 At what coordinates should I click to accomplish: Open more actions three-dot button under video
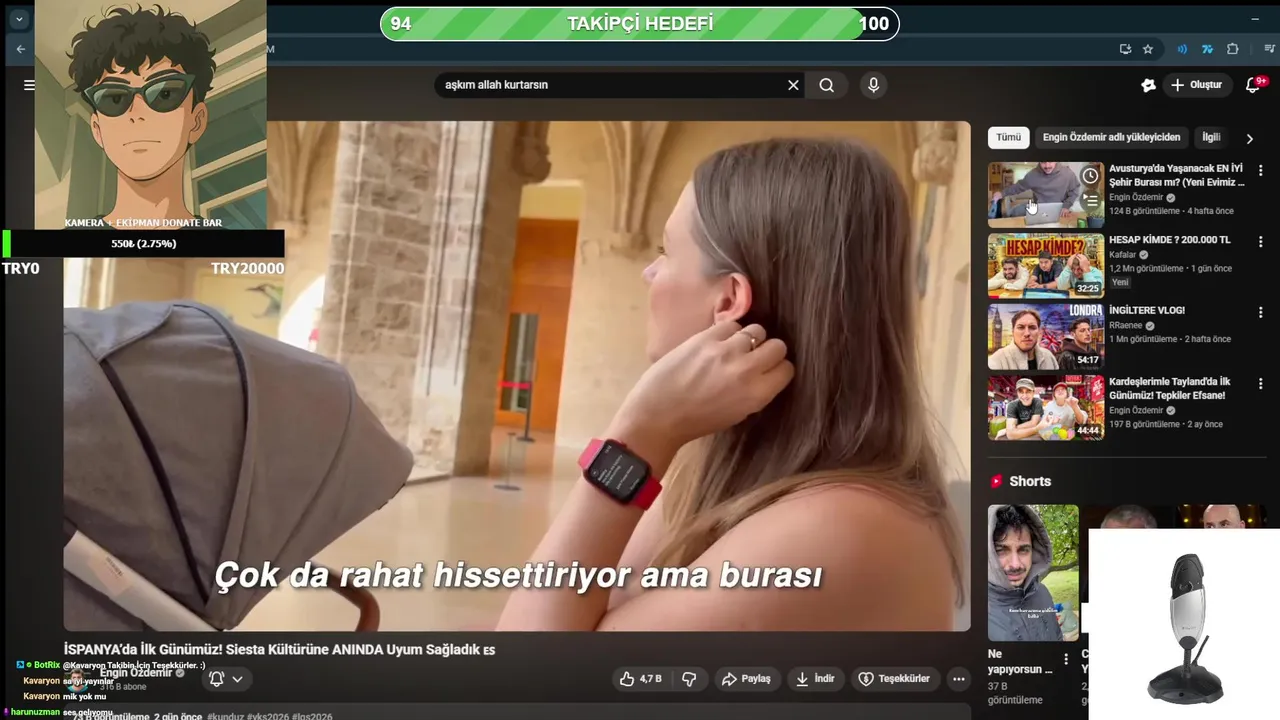pyautogui.click(x=958, y=679)
